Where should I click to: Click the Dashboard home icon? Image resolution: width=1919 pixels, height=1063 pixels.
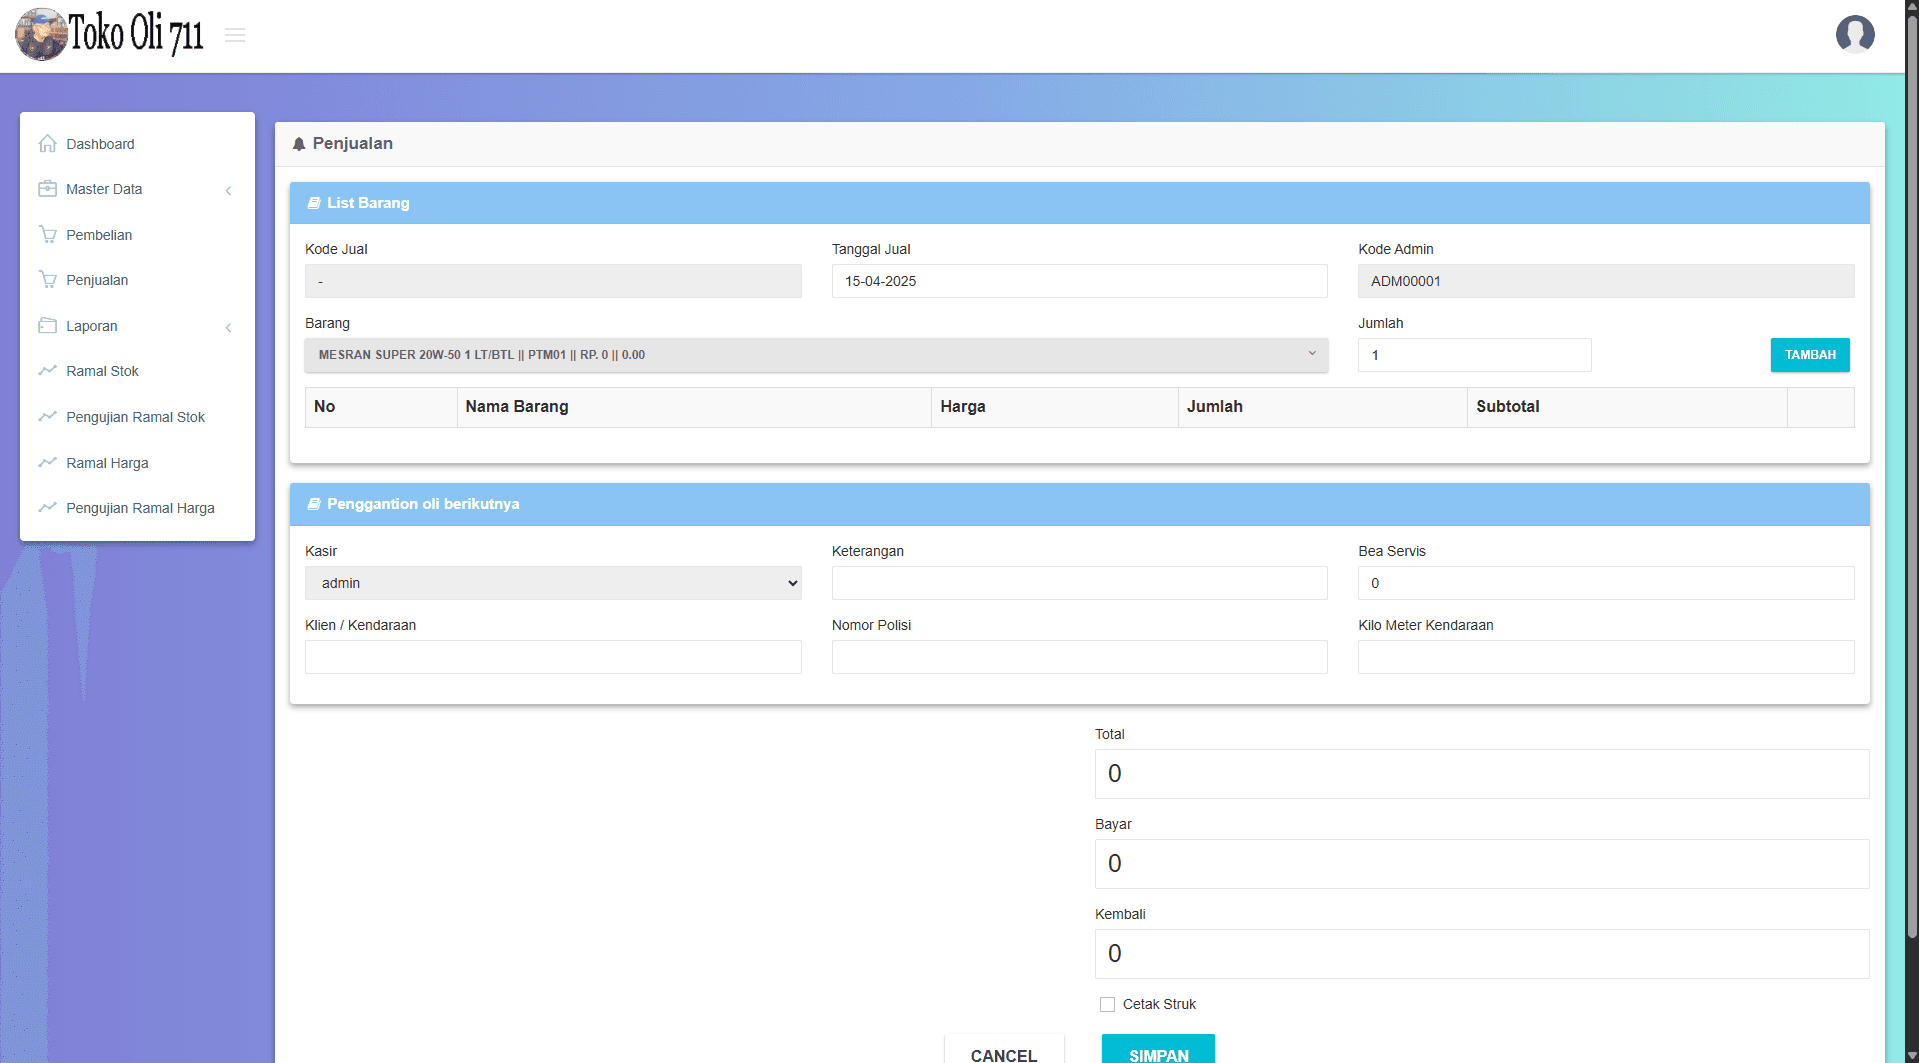[x=47, y=144]
